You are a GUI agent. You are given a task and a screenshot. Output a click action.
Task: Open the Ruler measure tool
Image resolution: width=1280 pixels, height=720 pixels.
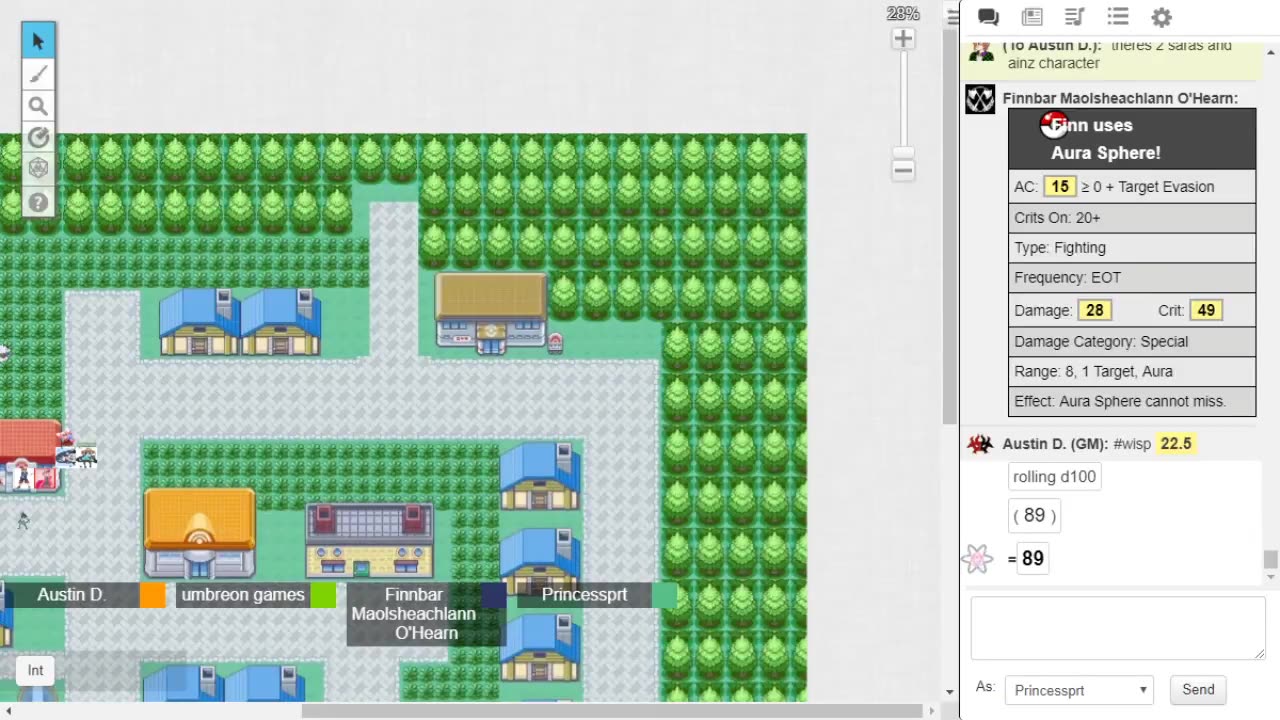pyautogui.click(x=38, y=138)
